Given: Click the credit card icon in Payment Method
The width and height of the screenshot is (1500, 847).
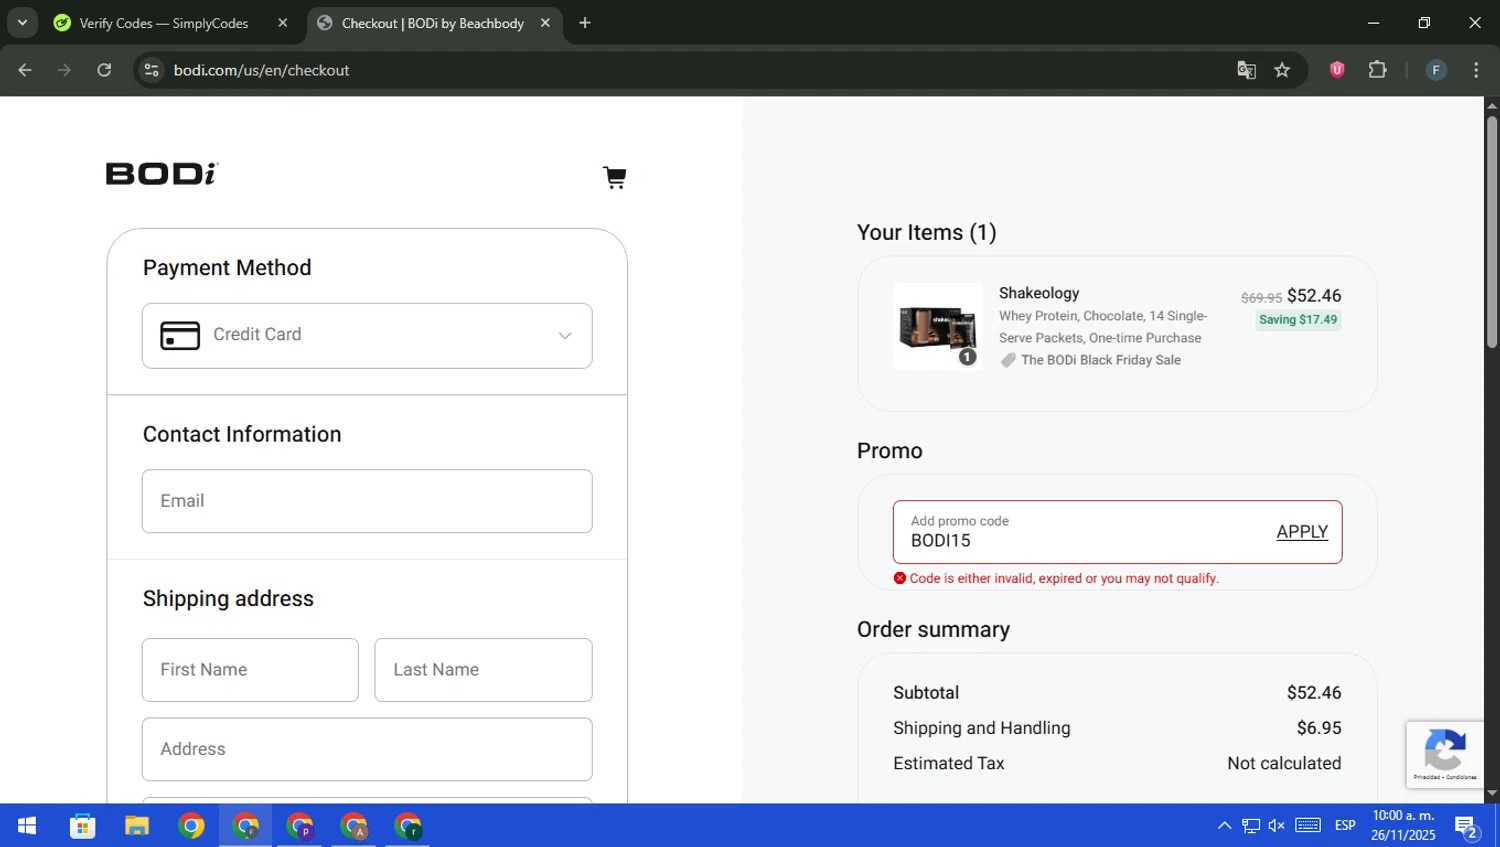Looking at the screenshot, I should pos(180,335).
